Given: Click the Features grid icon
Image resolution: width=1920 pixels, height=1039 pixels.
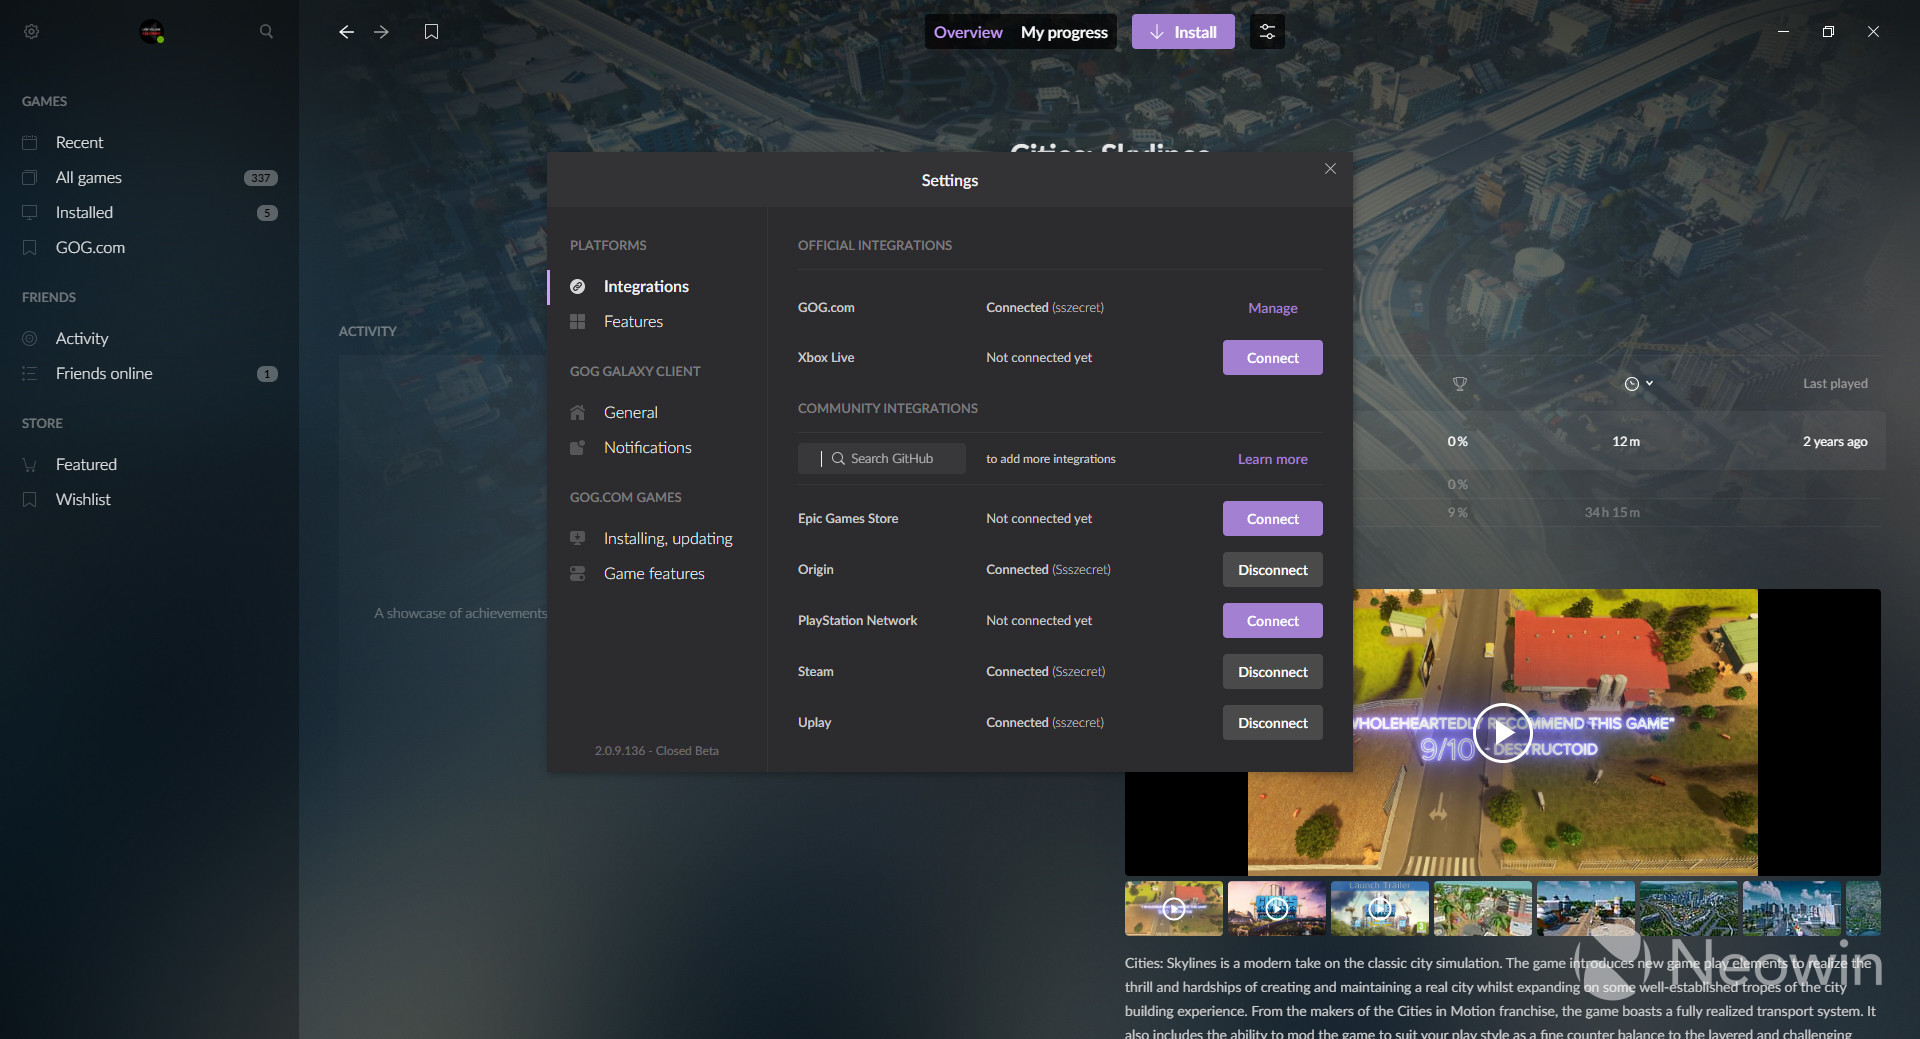Looking at the screenshot, I should [577, 321].
